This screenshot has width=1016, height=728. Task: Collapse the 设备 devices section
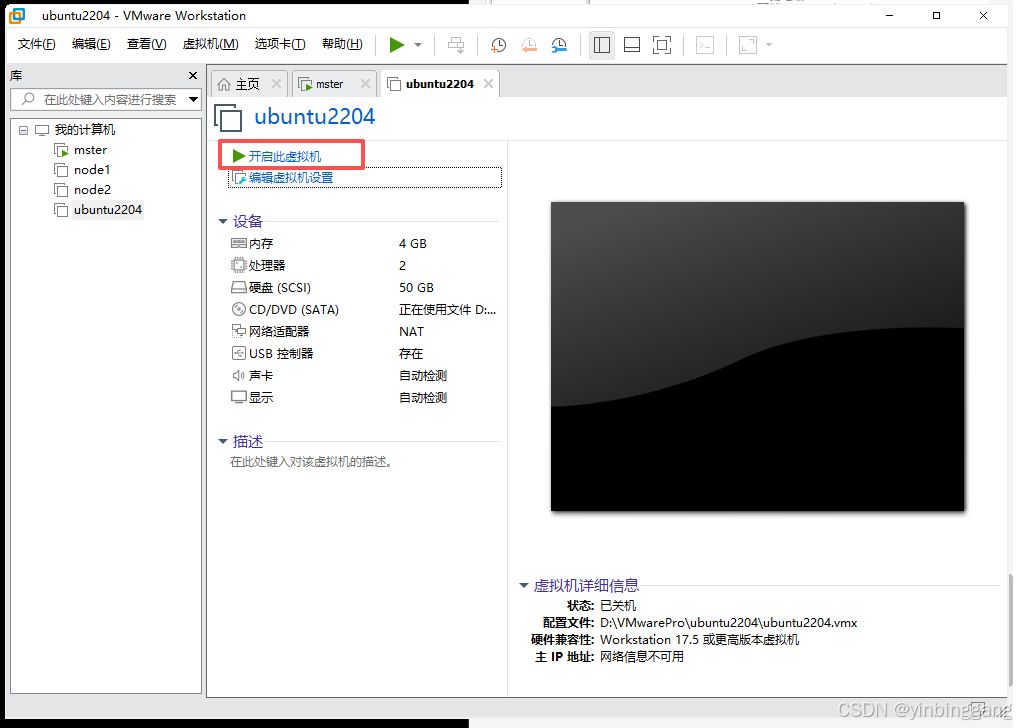pyautogui.click(x=223, y=222)
